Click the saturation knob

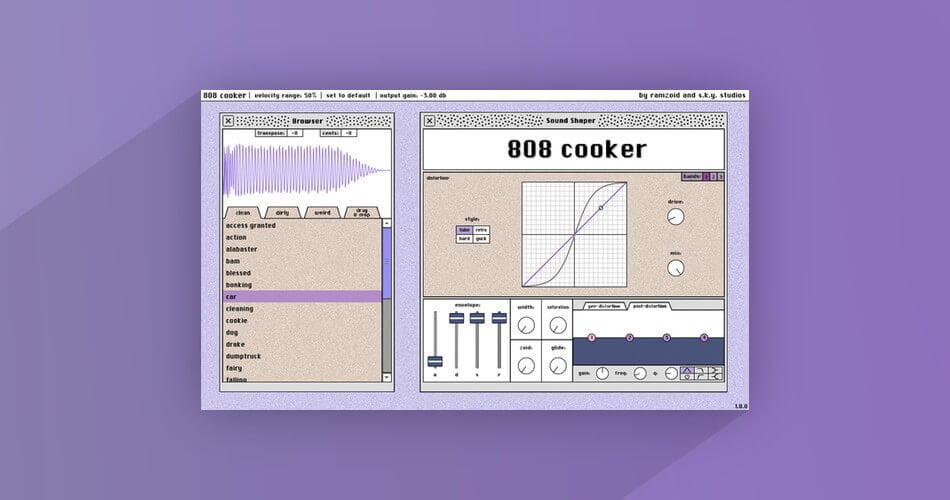pyautogui.click(x=558, y=325)
